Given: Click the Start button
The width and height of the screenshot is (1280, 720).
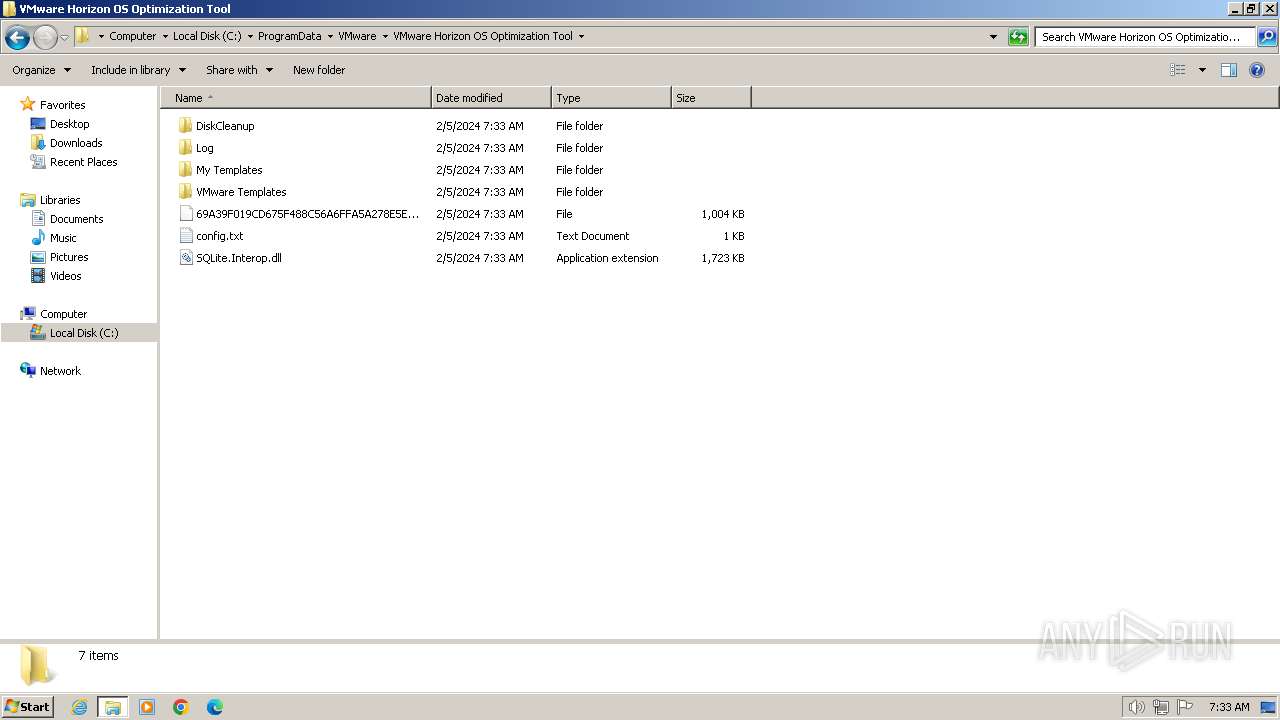Looking at the screenshot, I should click(28, 706).
